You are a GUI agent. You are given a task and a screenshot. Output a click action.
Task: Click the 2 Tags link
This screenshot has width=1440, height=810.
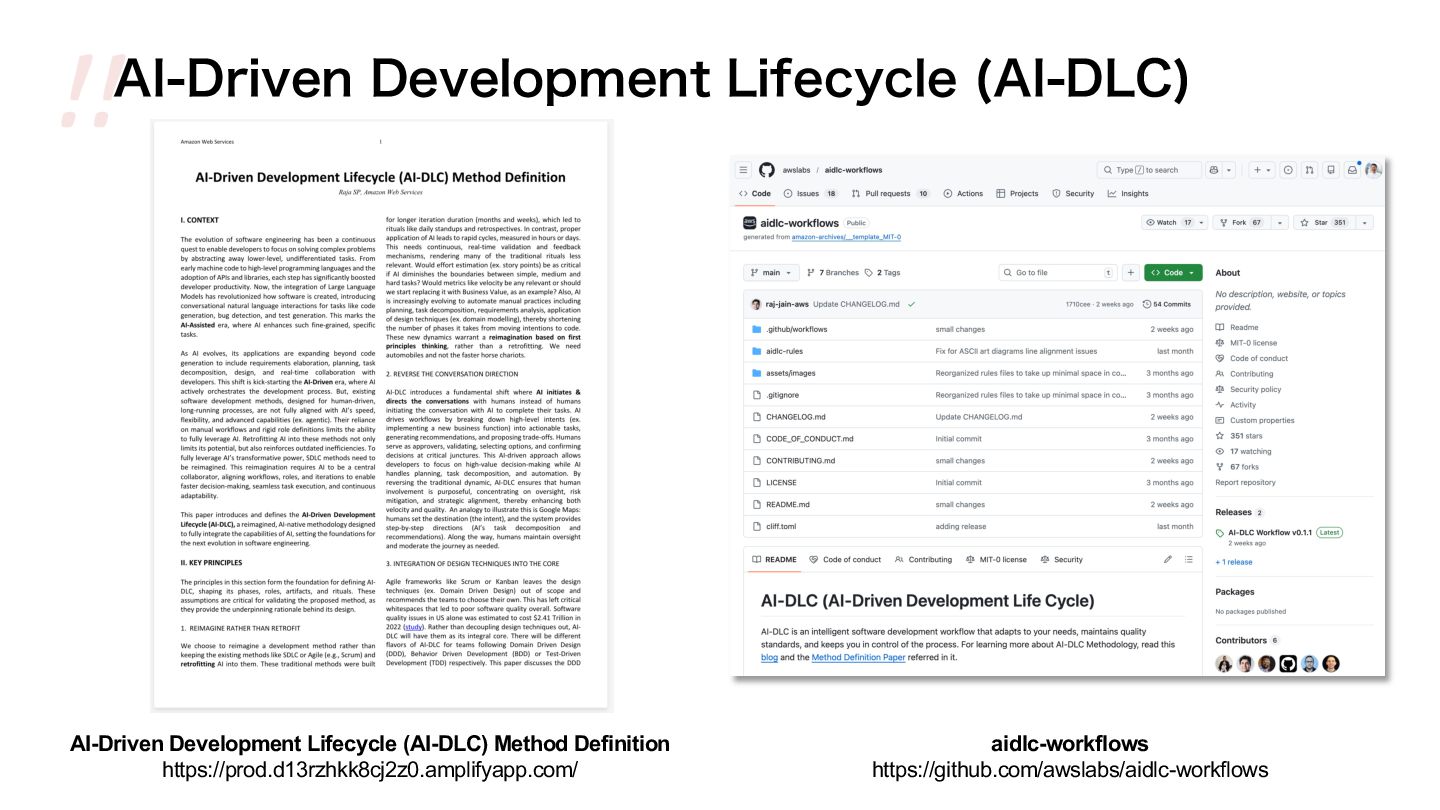coord(883,272)
